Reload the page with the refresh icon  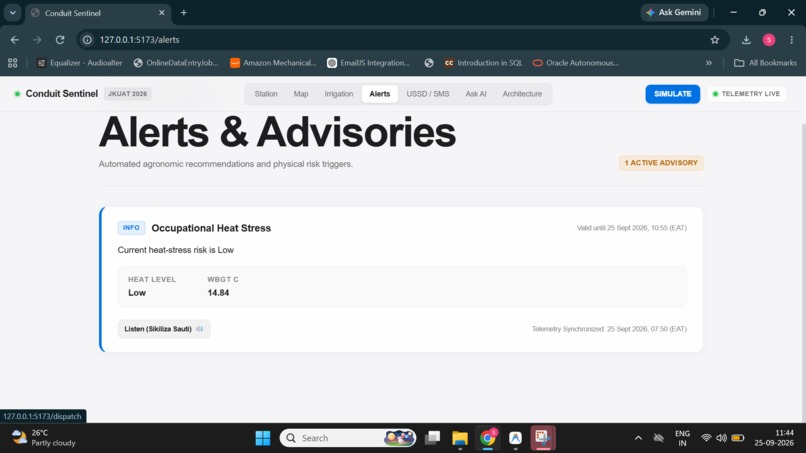[x=60, y=40]
